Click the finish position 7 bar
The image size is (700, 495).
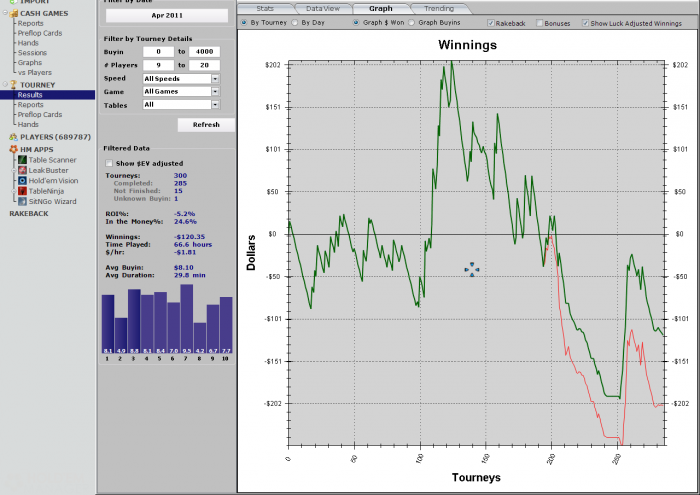click(x=187, y=319)
